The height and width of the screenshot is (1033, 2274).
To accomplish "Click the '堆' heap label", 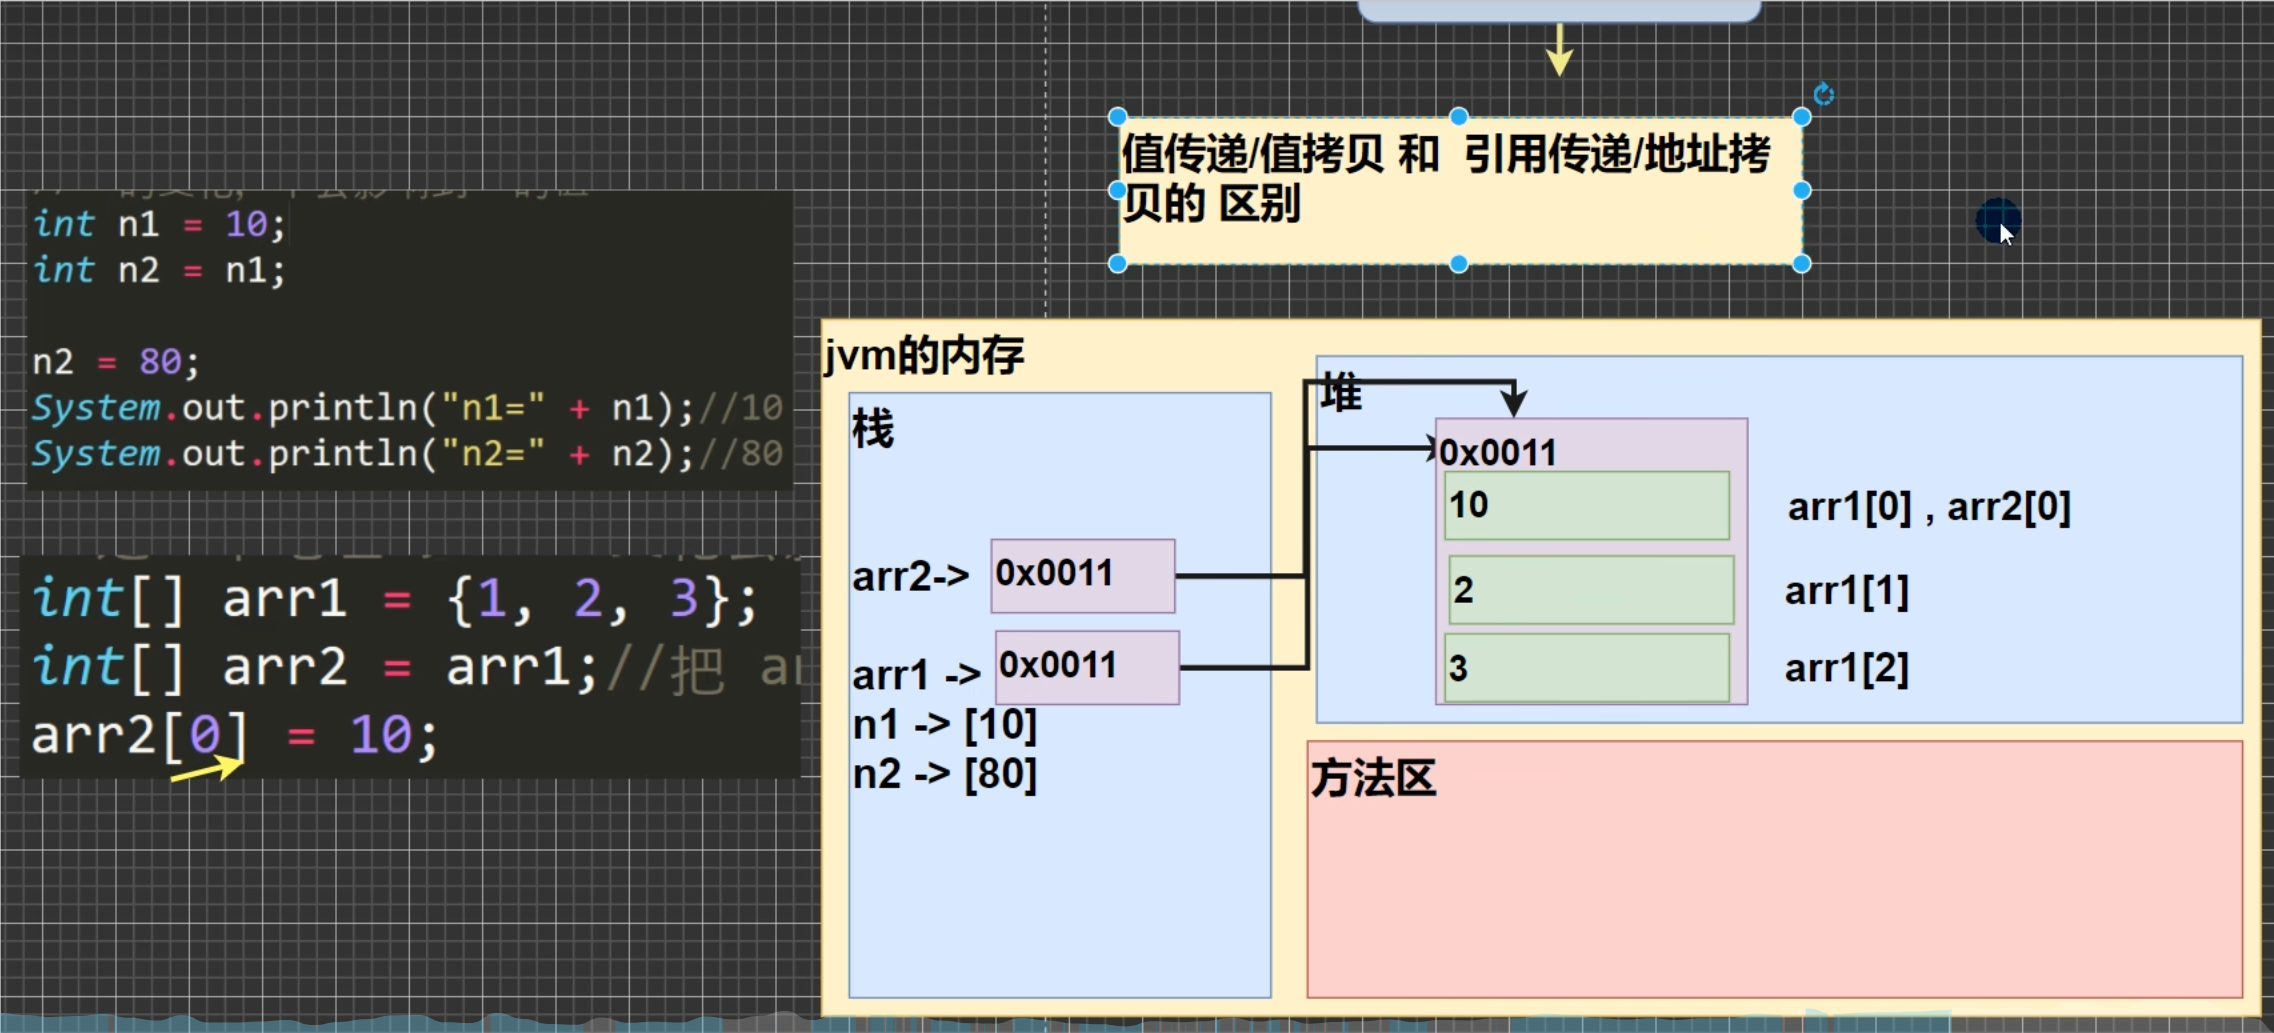I will pos(1341,393).
